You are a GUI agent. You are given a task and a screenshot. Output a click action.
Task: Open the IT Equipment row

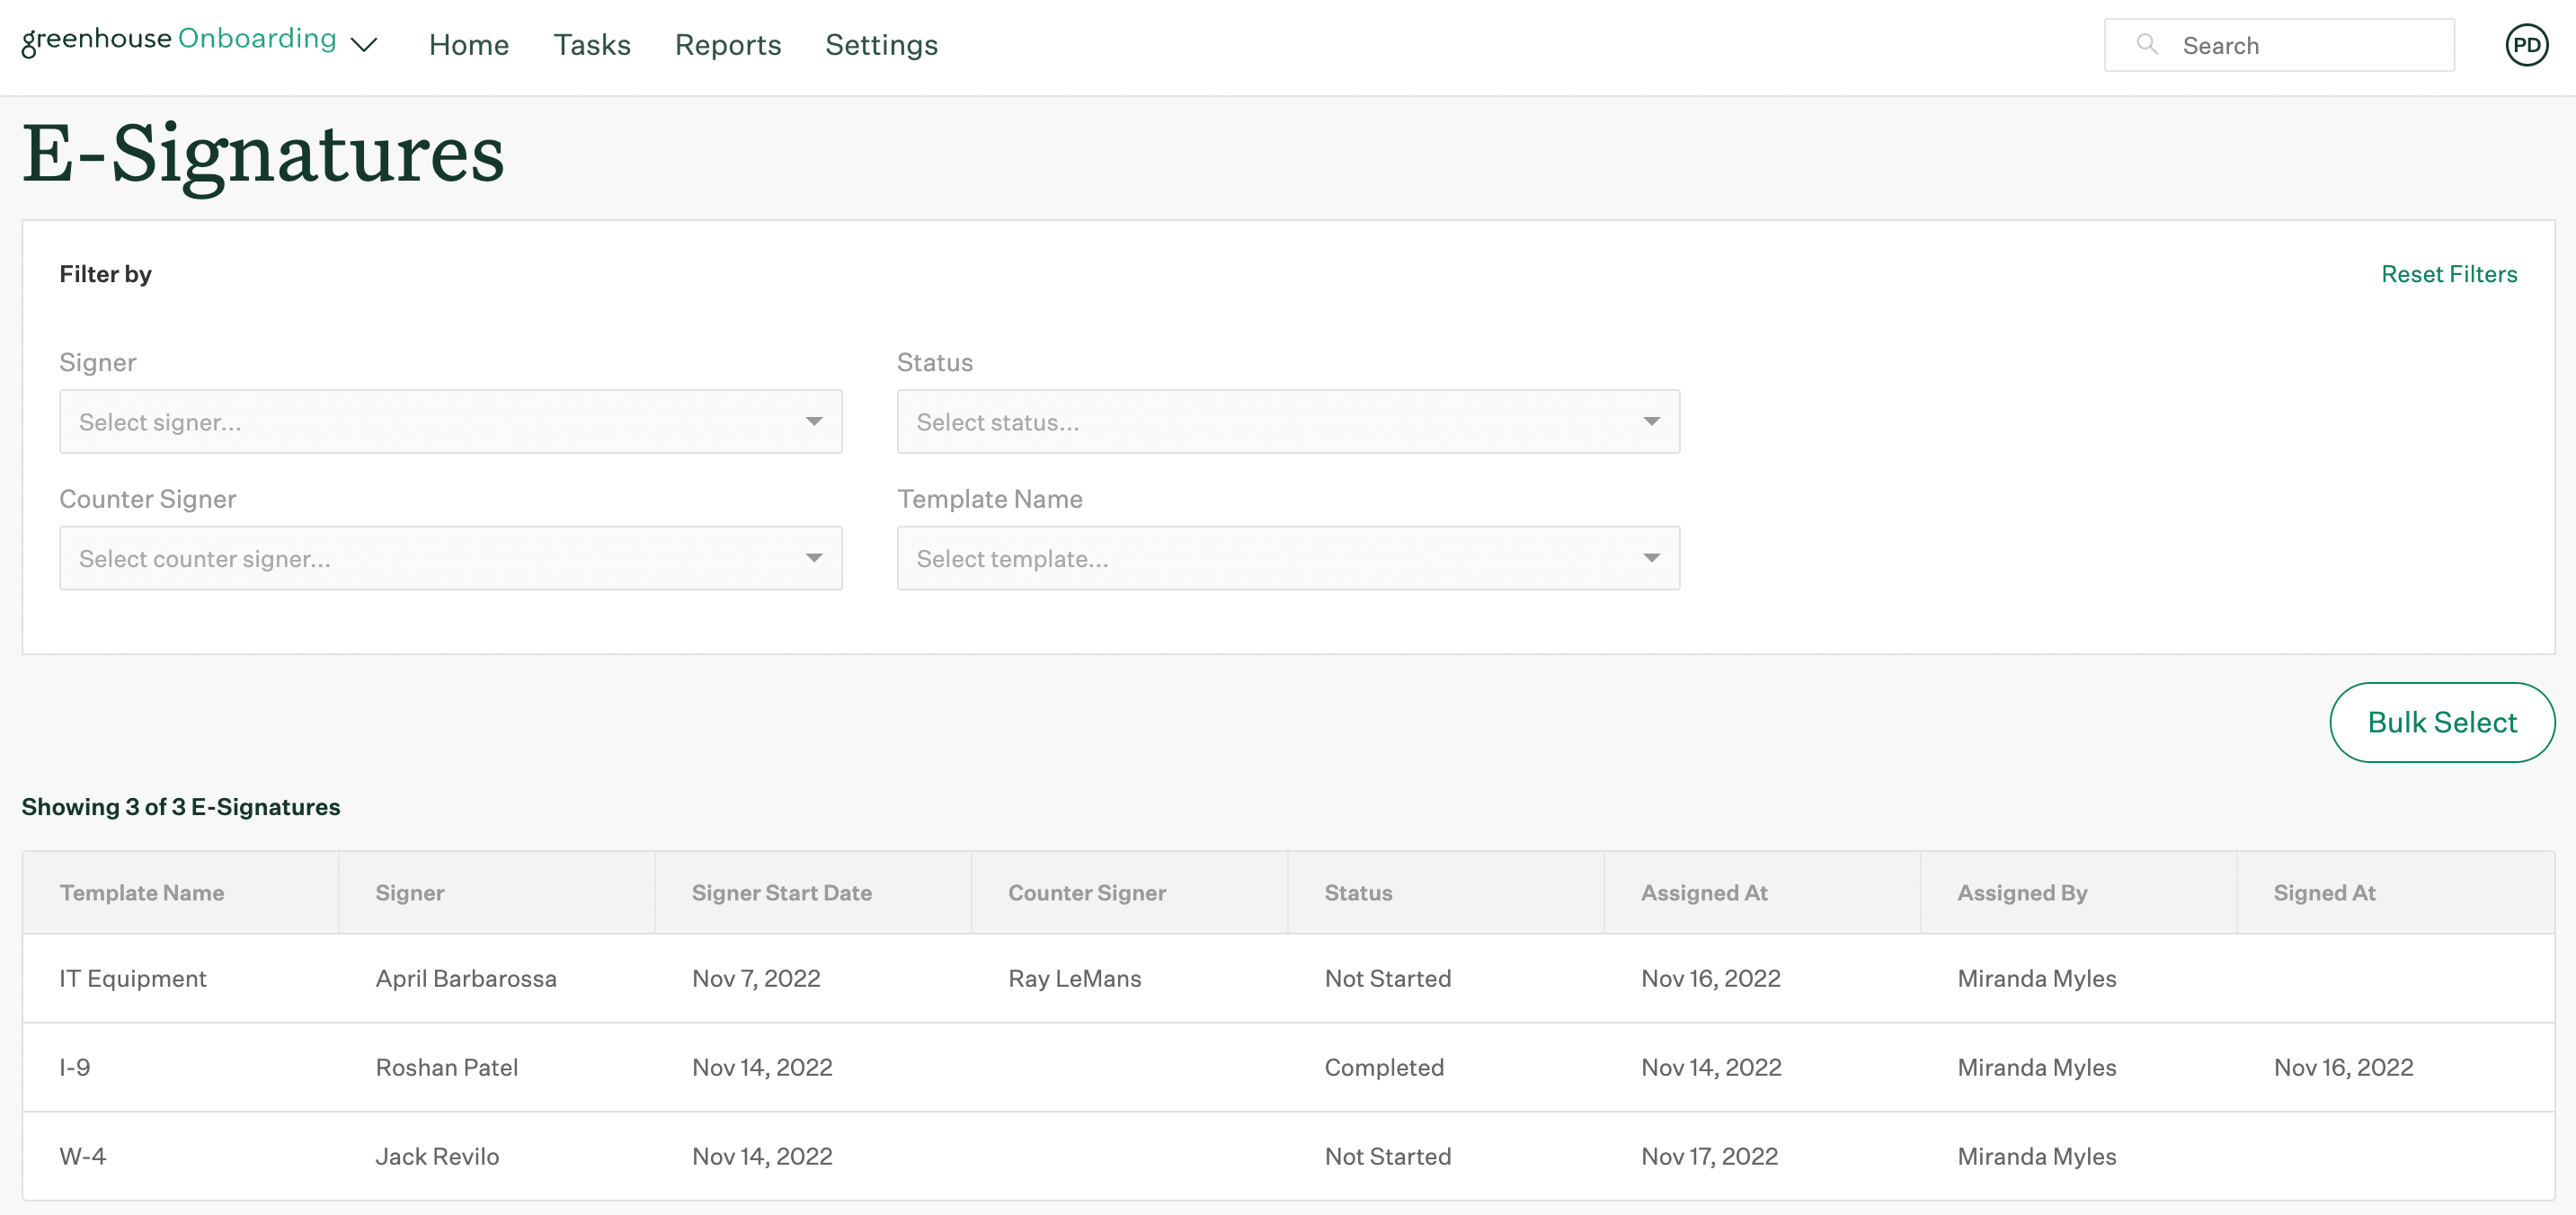pyautogui.click(x=133, y=978)
